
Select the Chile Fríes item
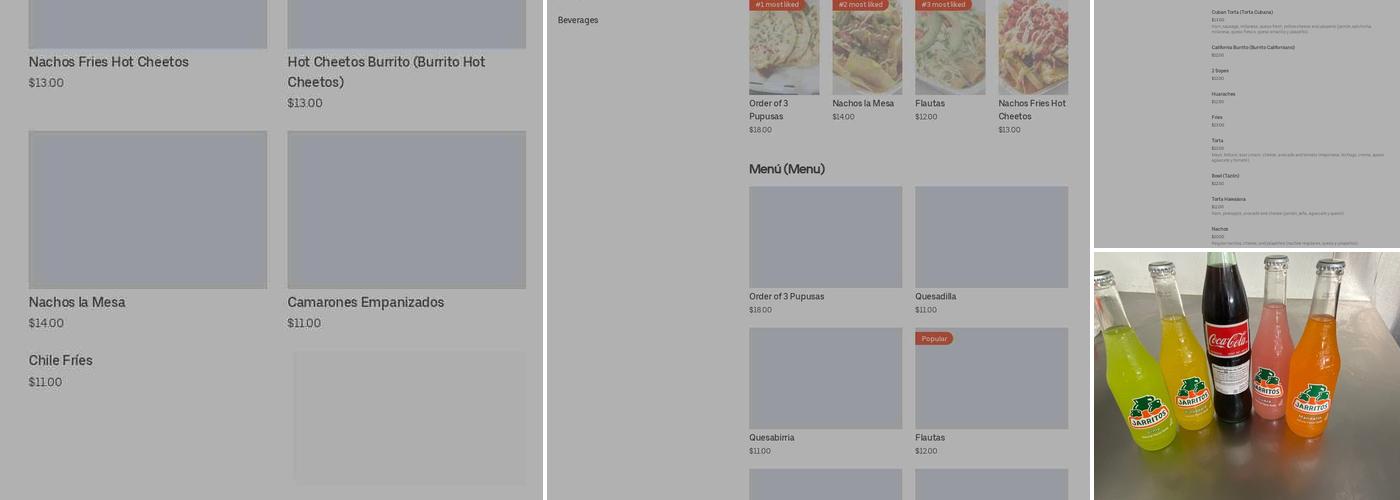point(61,360)
